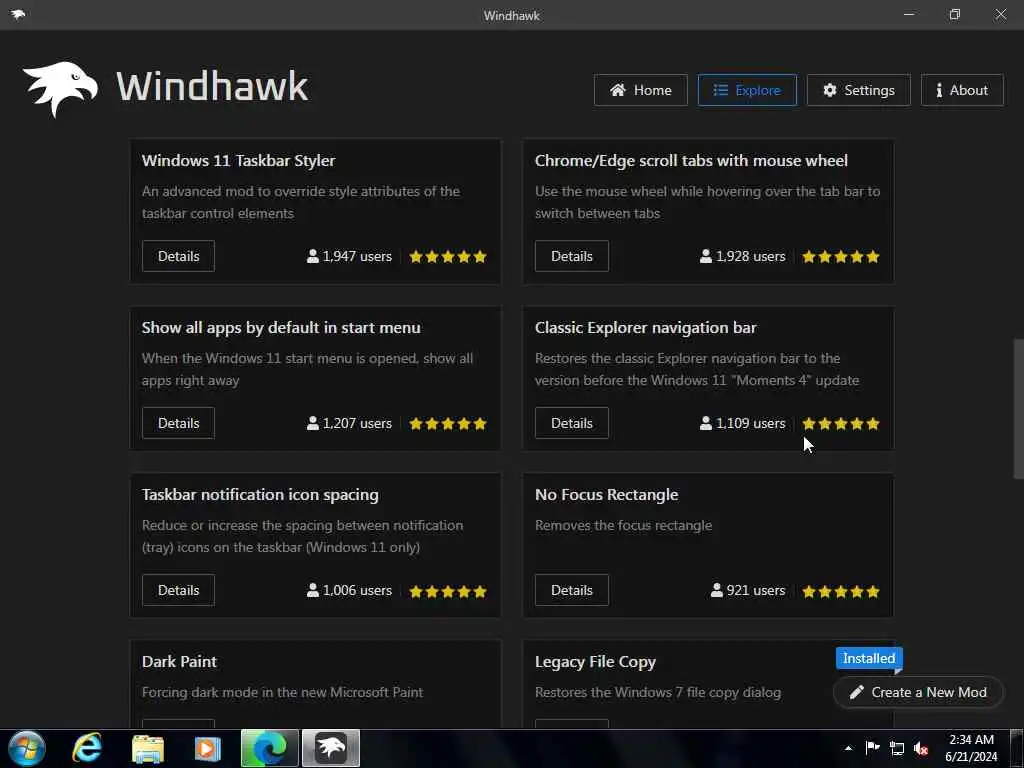Open Details for Show all apps mod
Viewport: 1024px width, 768px height.
[x=178, y=423]
